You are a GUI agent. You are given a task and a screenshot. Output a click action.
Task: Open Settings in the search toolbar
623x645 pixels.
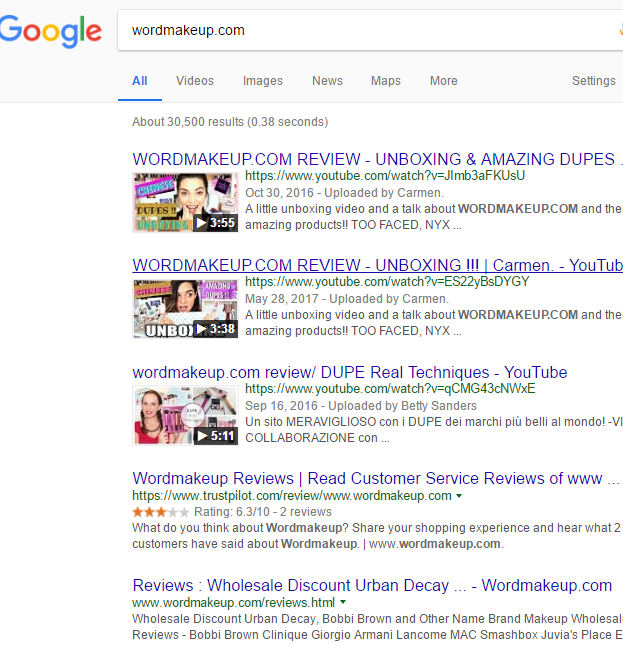coord(594,81)
